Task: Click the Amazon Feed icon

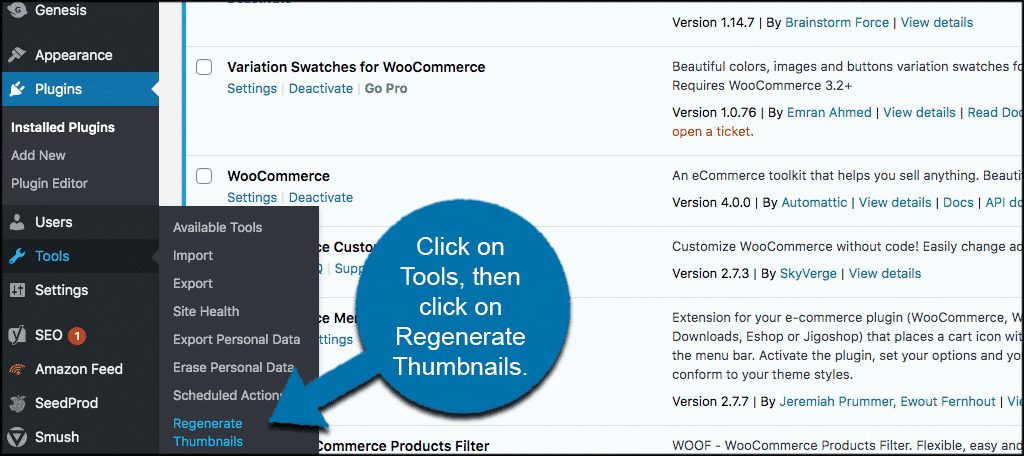Action: [x=16, y=369]
